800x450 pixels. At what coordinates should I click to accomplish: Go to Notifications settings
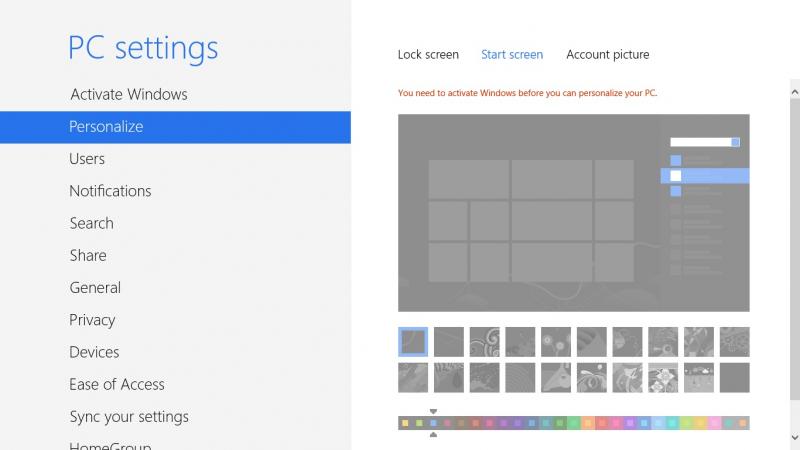110,191
